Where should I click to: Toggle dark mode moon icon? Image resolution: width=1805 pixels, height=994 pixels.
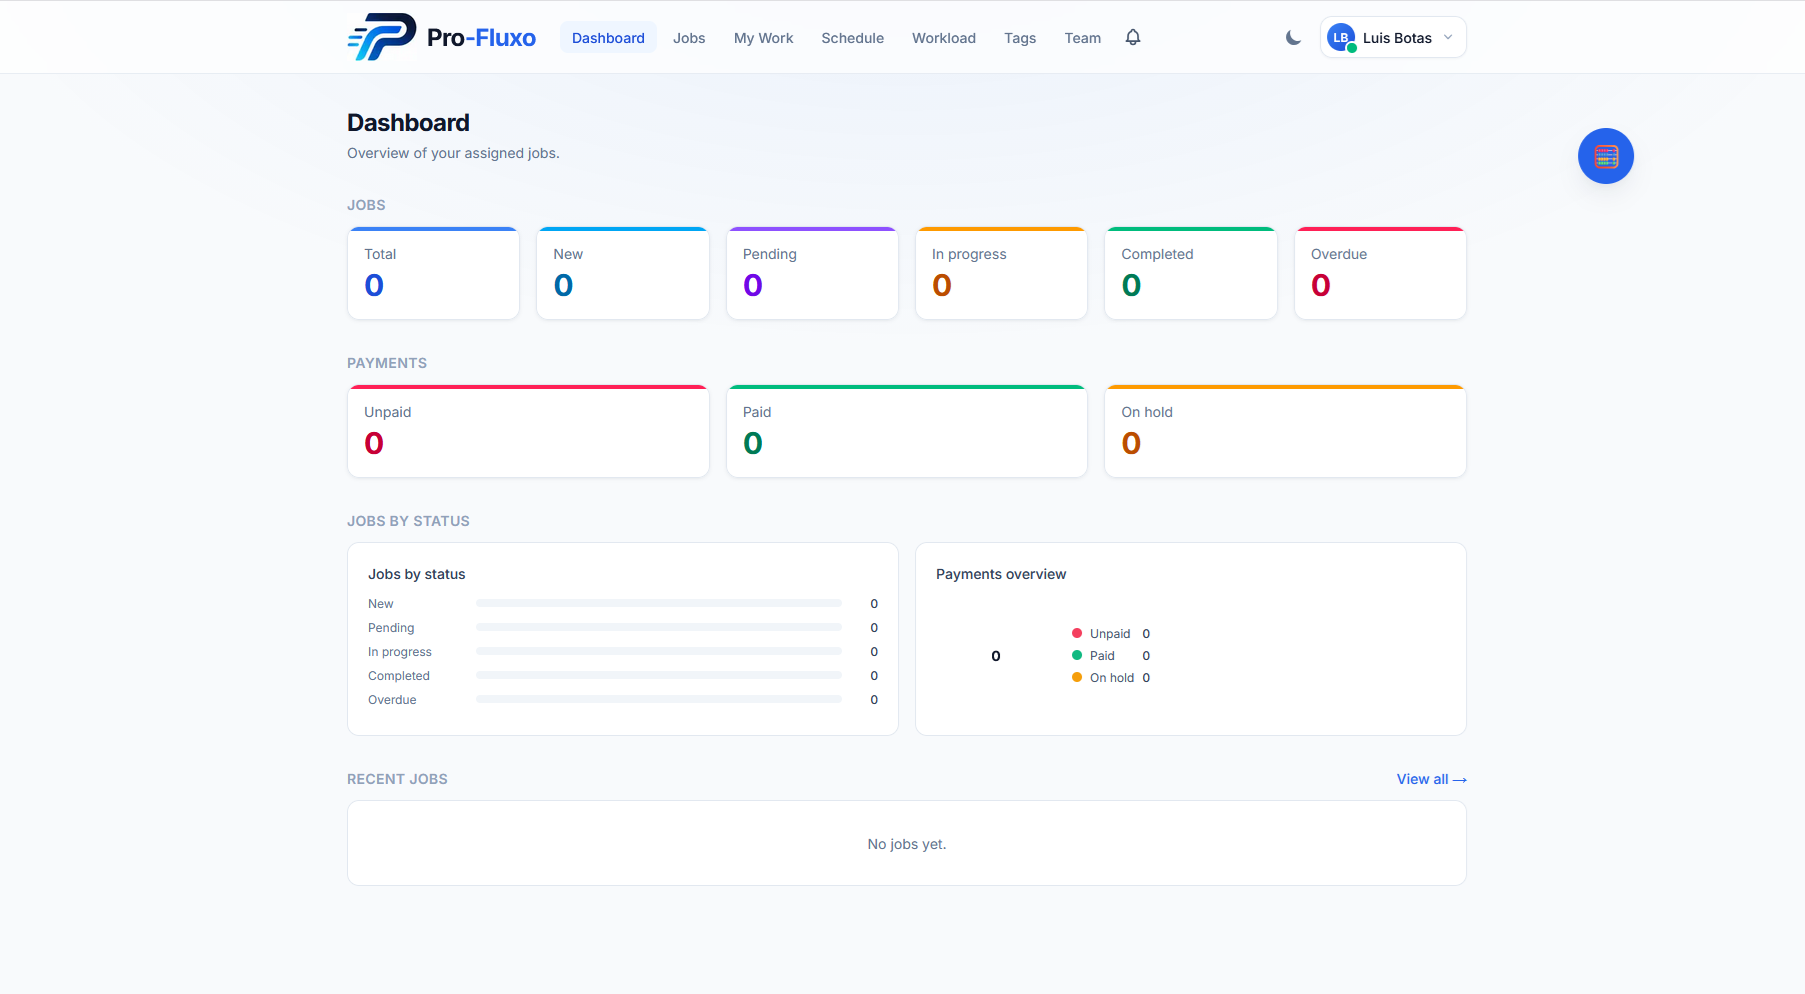pyautogui.click(x=1293, y=38)
